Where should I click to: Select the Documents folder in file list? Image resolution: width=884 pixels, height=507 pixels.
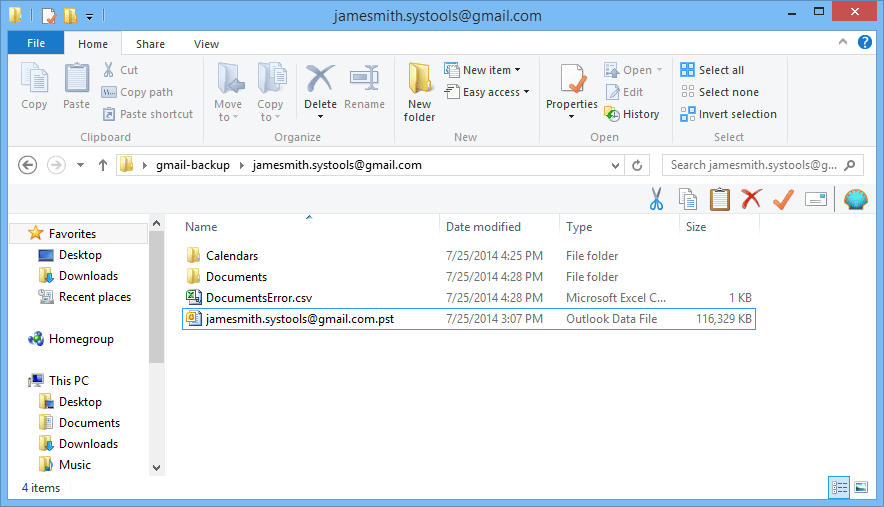pos(469,277)
